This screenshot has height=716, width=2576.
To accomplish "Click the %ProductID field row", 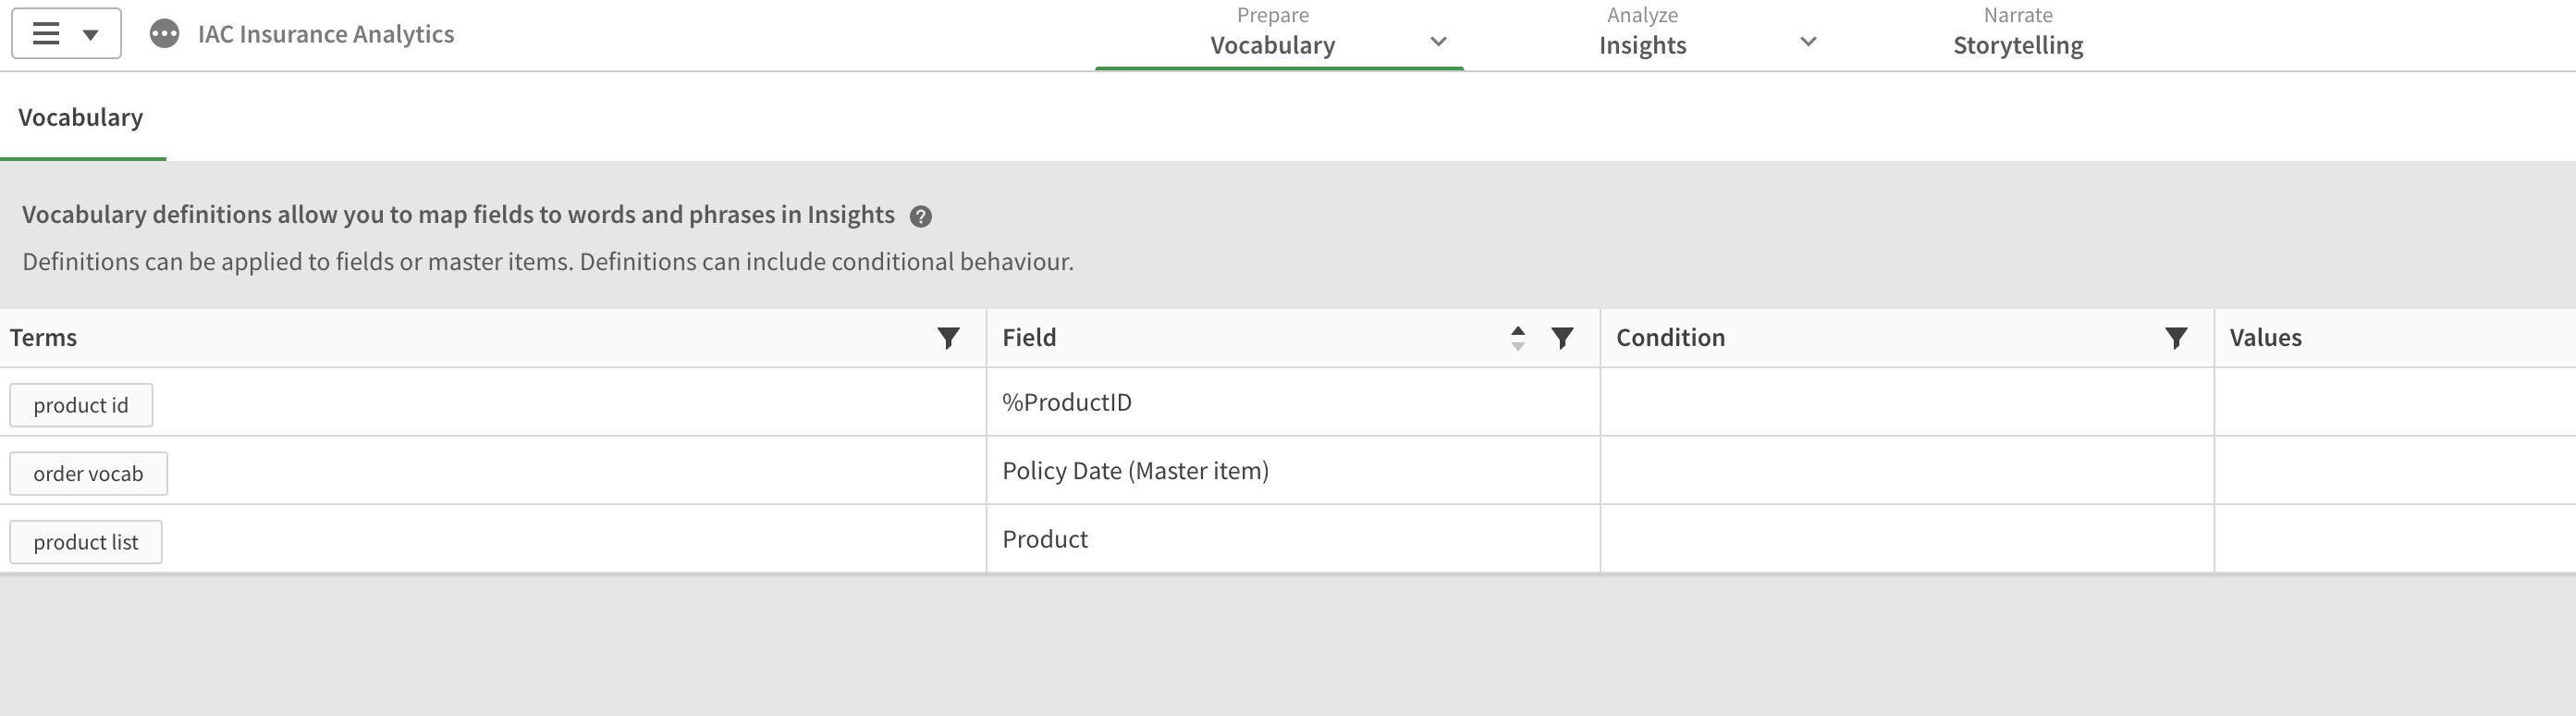I will [1066, 402].
